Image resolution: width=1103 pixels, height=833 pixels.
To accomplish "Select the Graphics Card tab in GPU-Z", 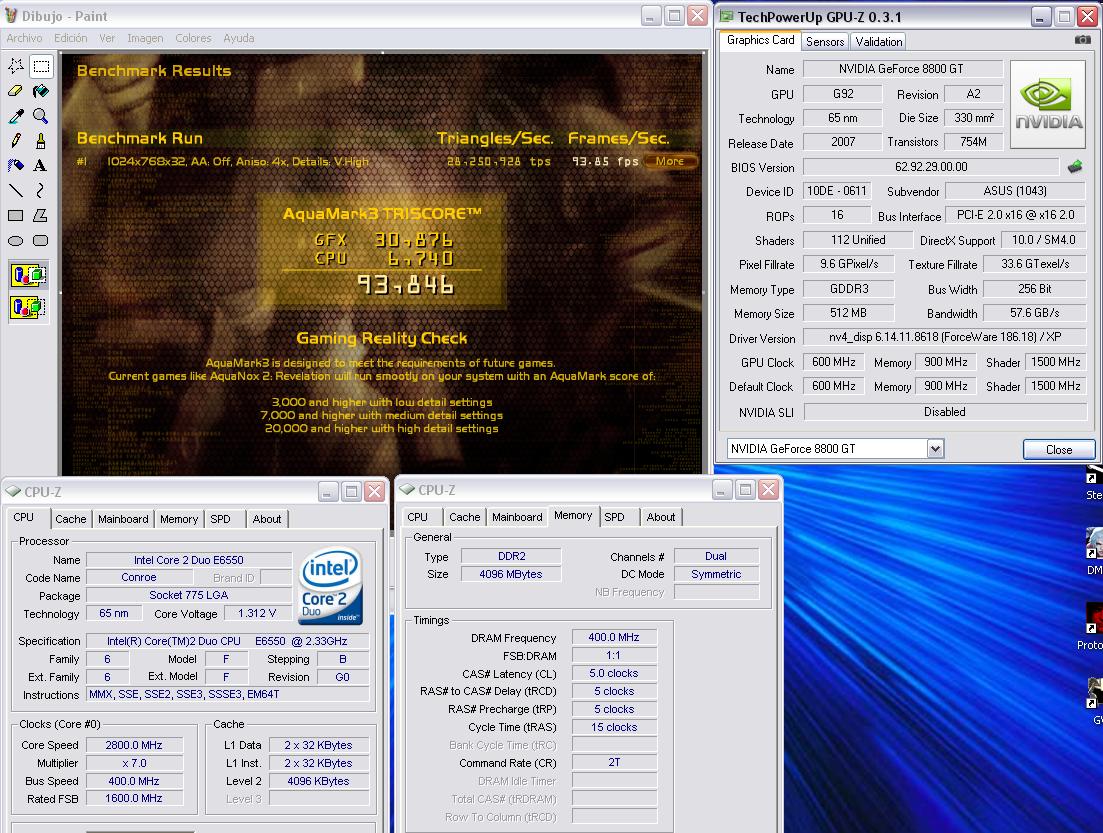I will [x=760, y=40].
